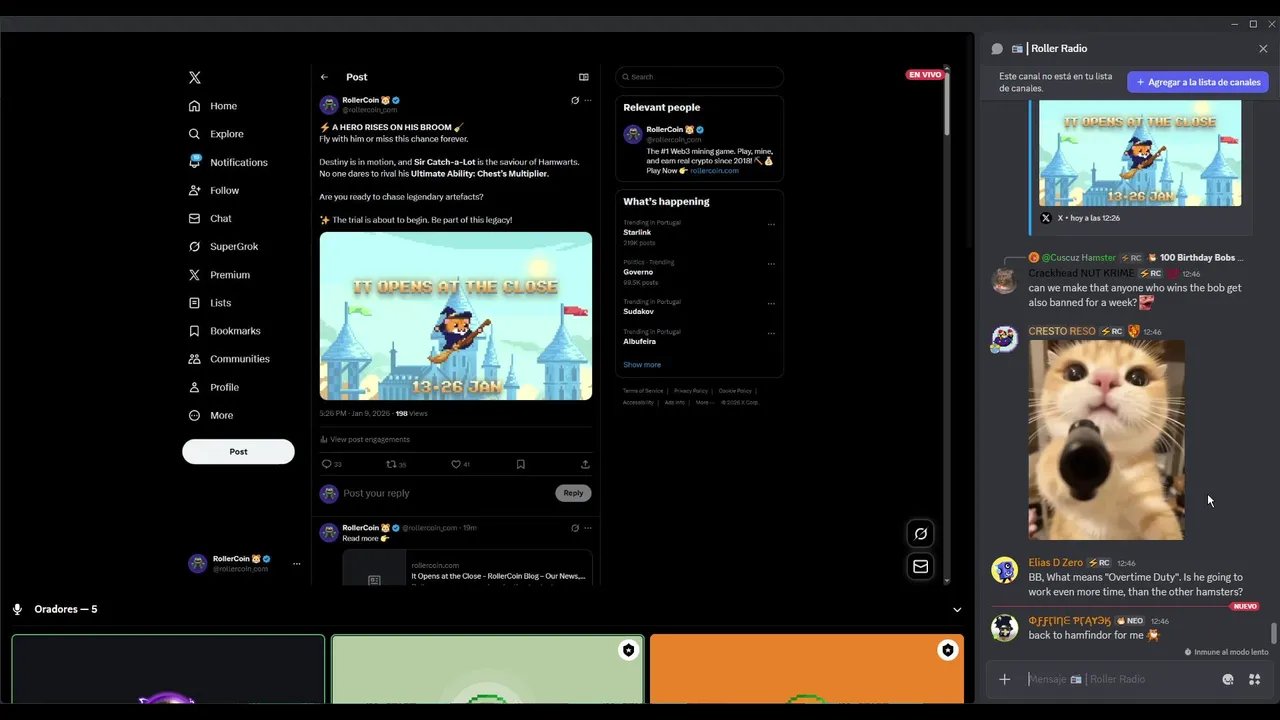Go back using the Post back arrow
This screenshot has height=720, width=1280.
(x=324, y=77)
